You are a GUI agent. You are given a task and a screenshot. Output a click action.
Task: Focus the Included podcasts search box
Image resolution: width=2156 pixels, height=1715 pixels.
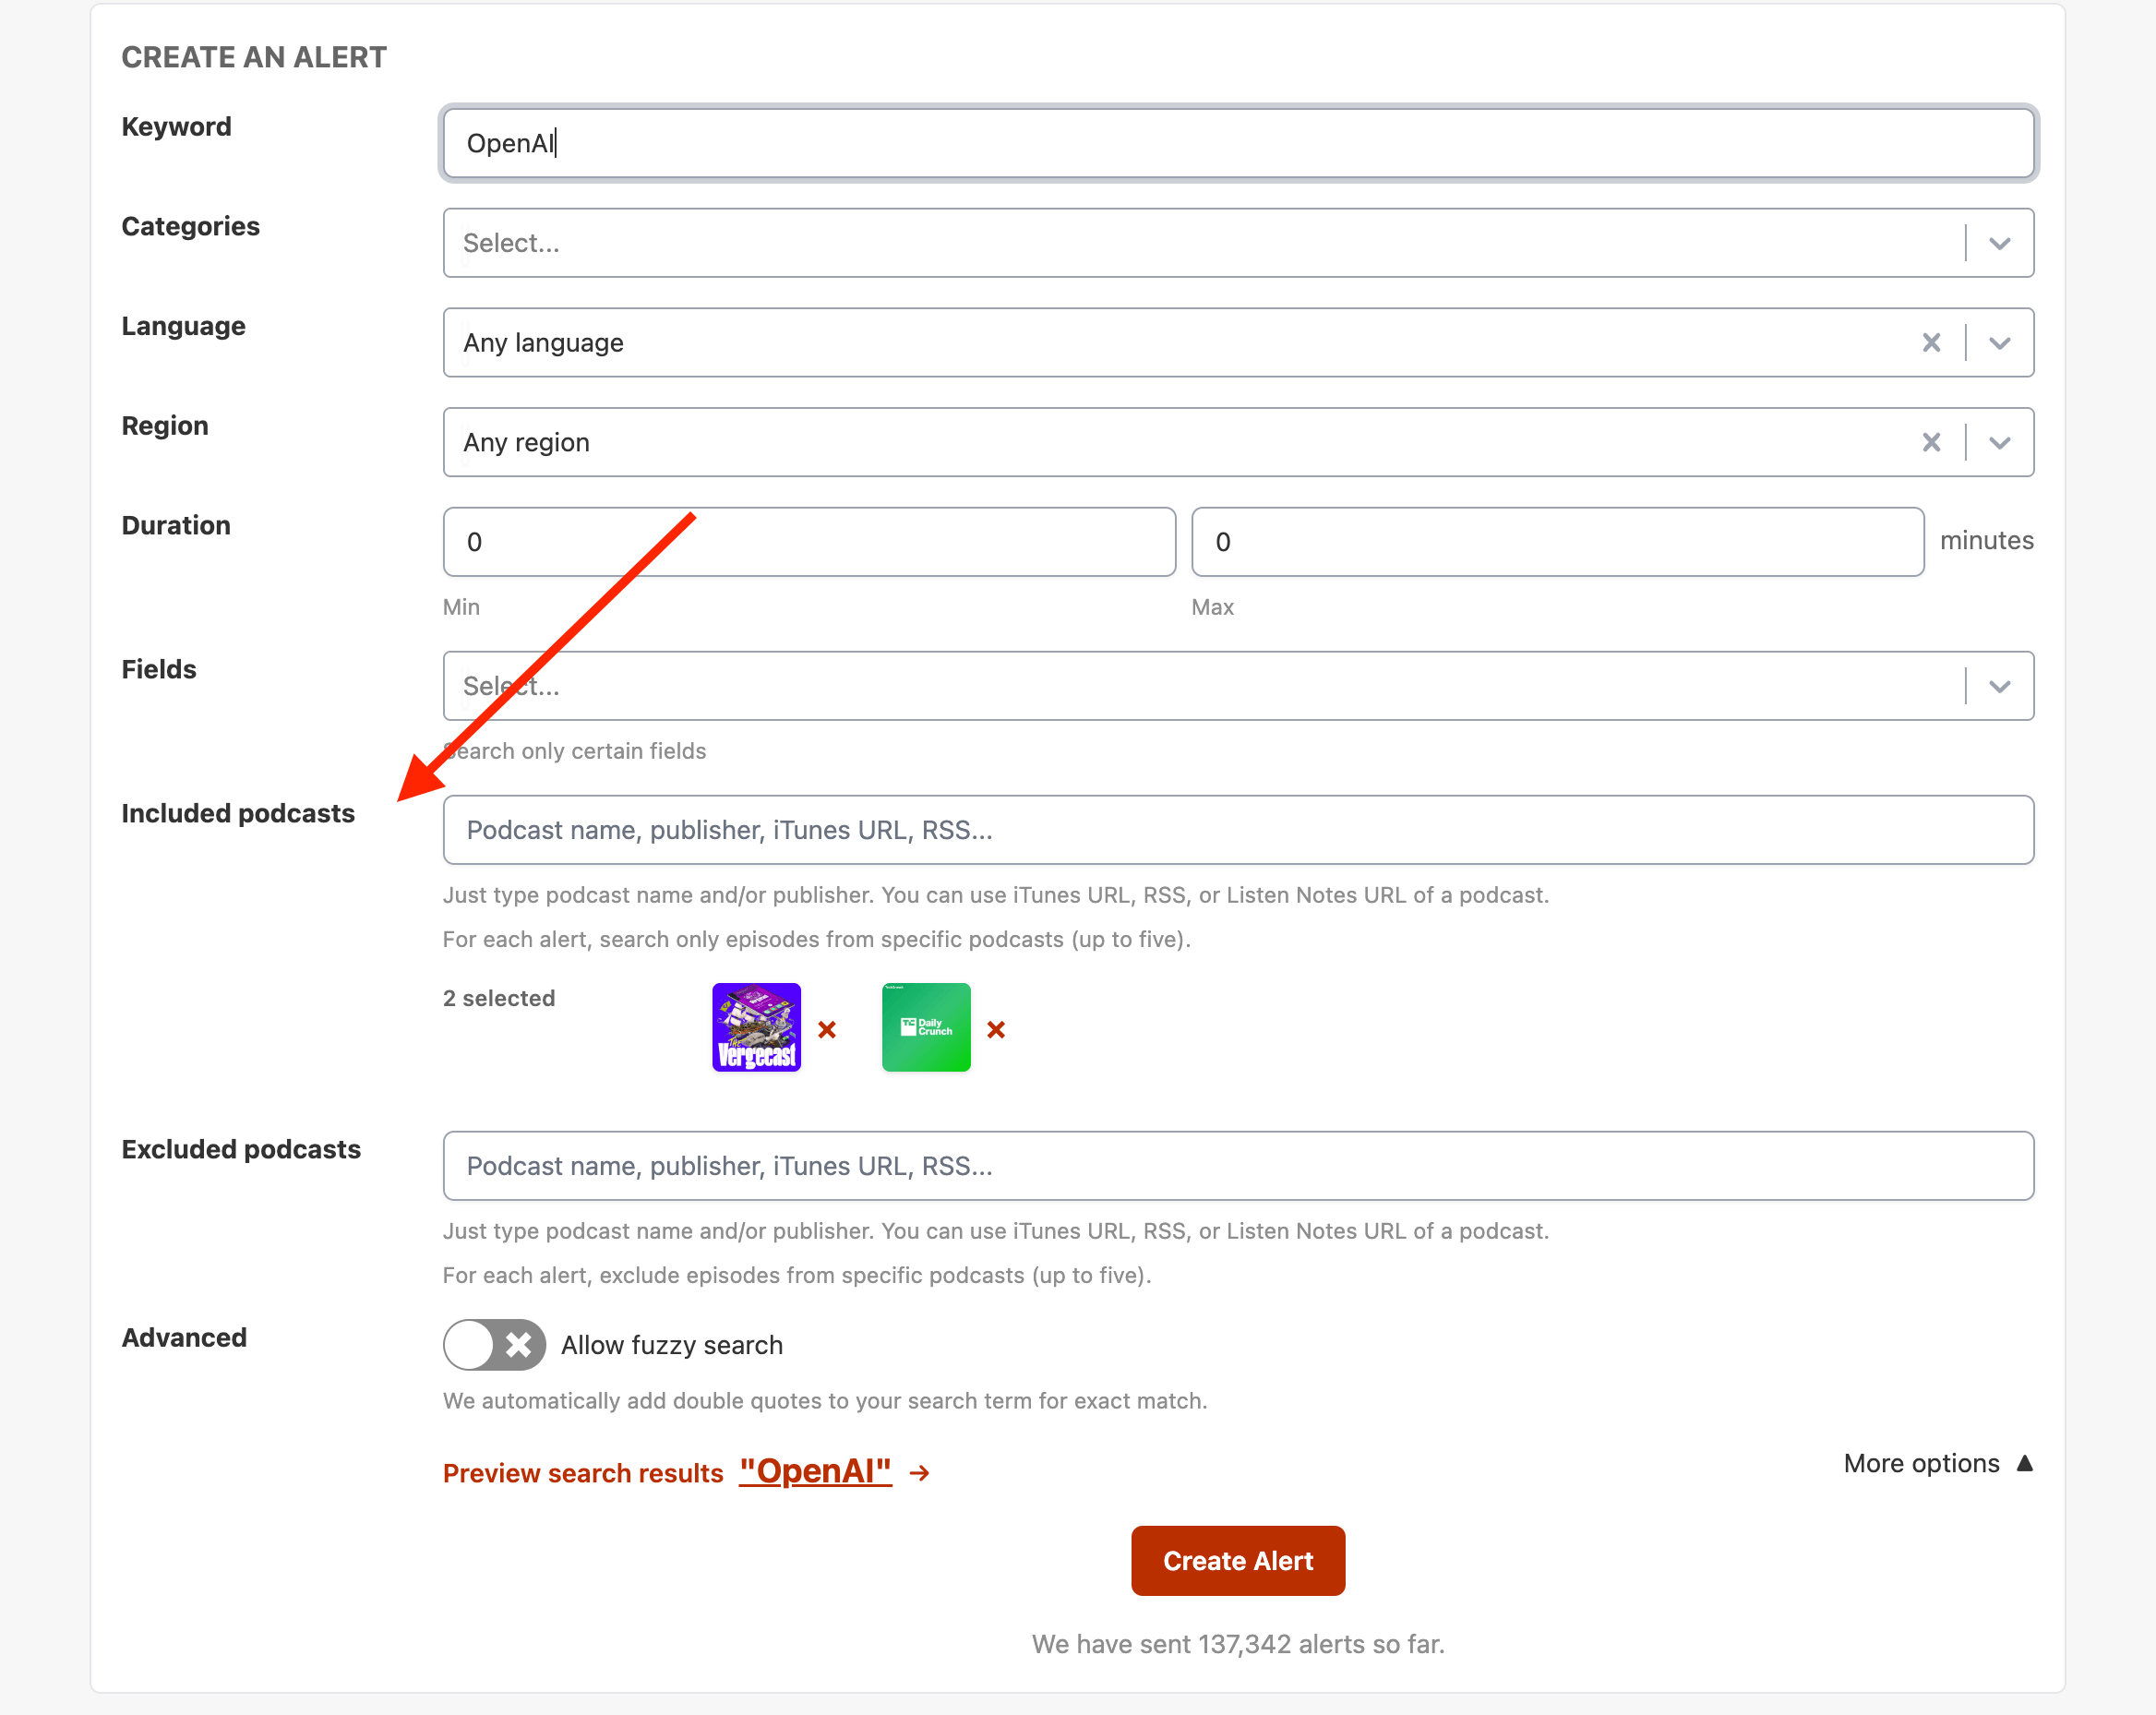(1238, 830)
